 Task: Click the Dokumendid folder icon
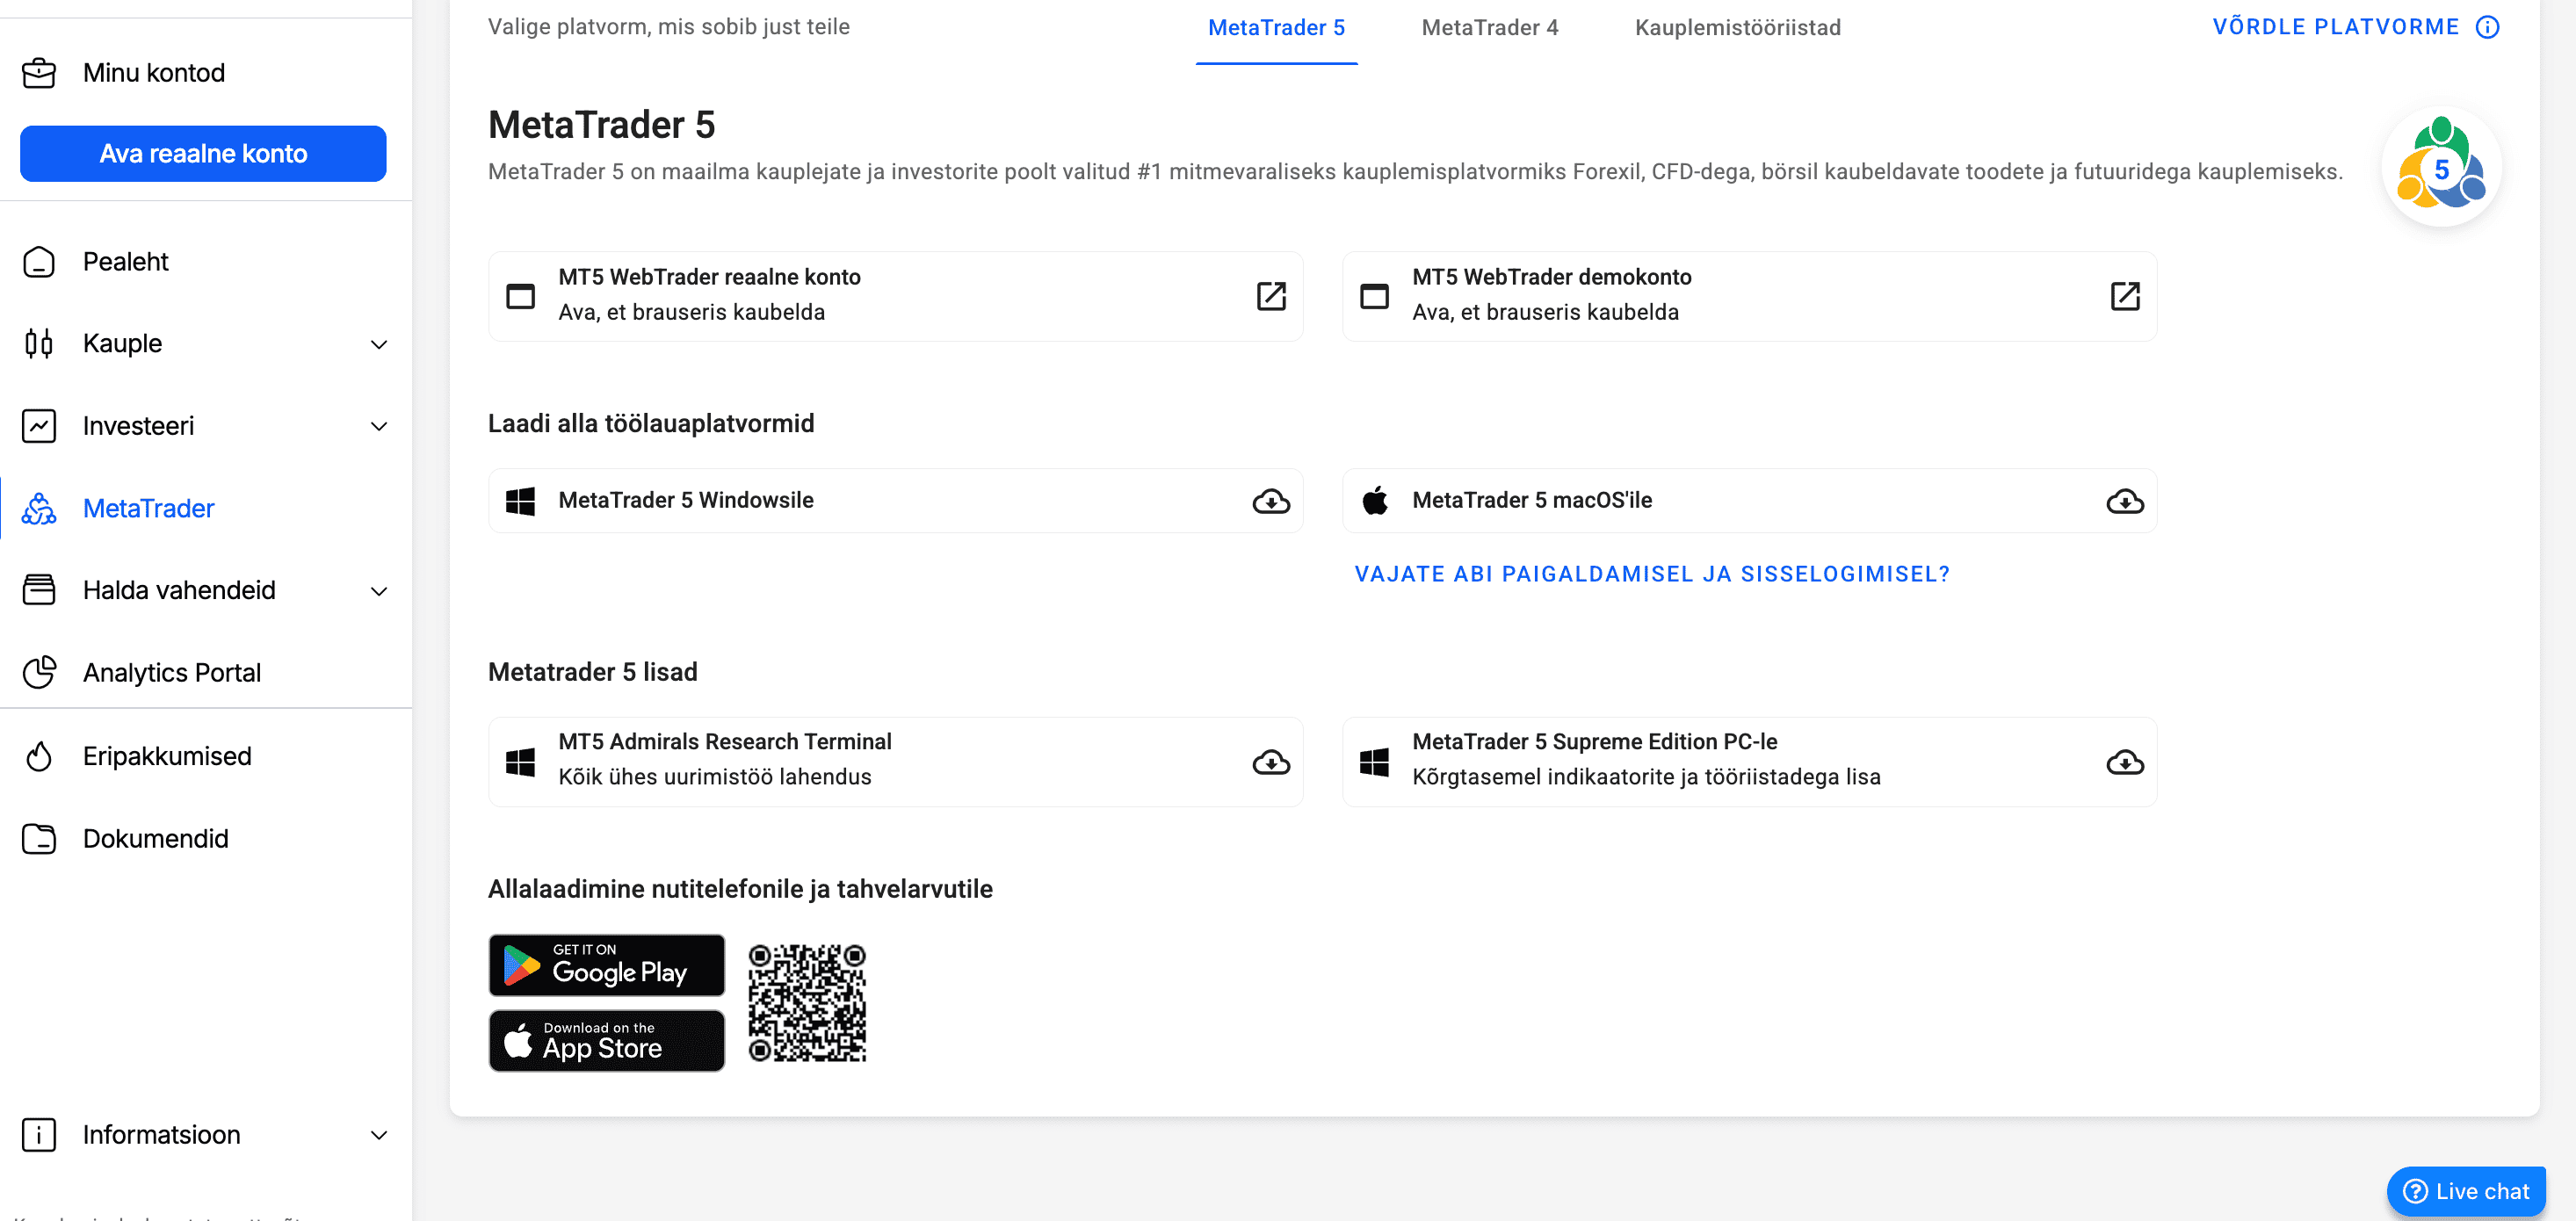coord(39,839)
